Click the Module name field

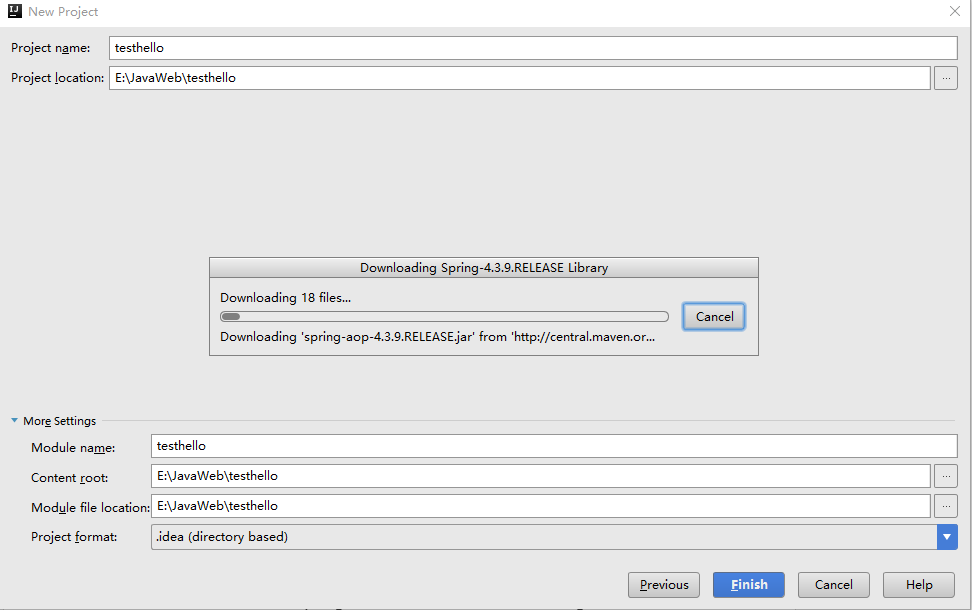point(553,446)
